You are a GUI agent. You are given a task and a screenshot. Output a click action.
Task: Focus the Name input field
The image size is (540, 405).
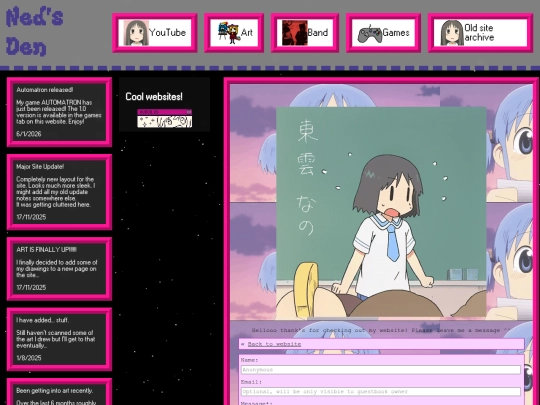(x=381, y=370)
